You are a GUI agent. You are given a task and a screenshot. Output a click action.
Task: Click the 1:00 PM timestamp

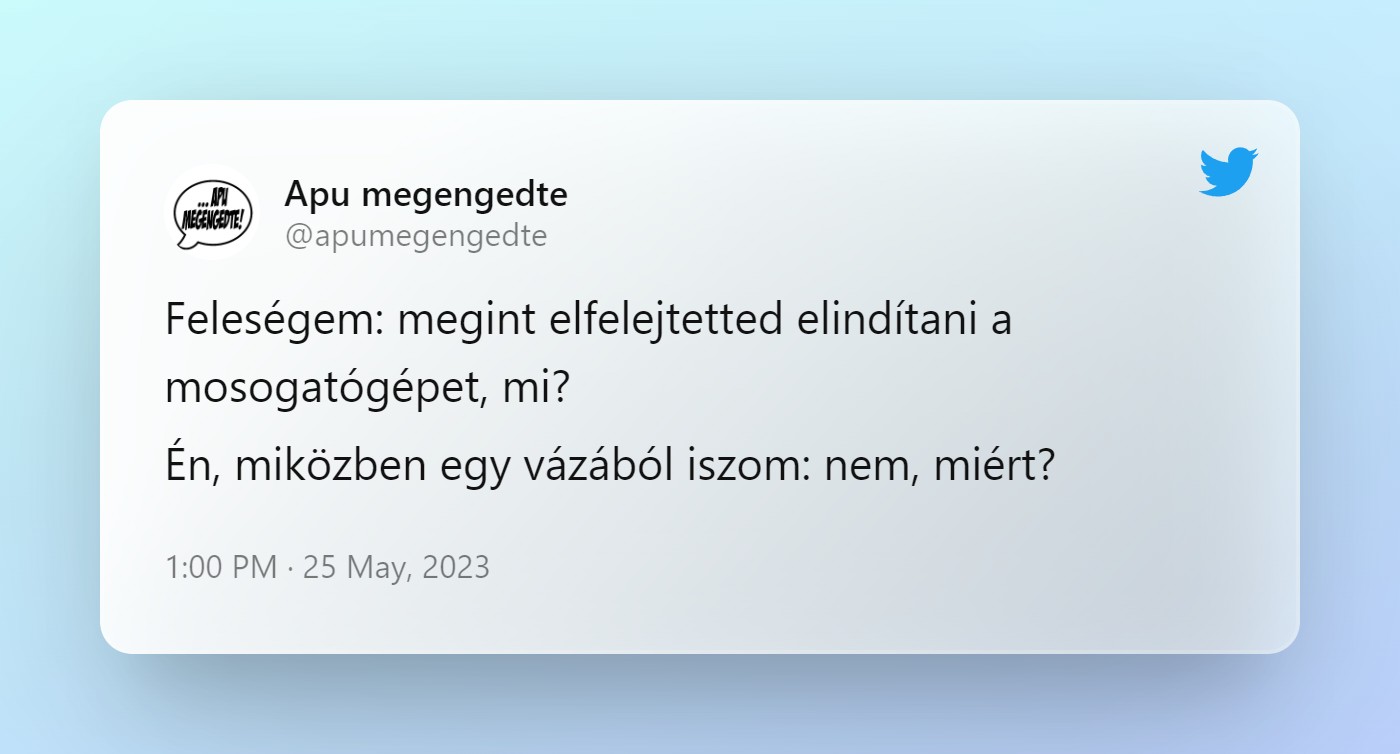(222, 568)
